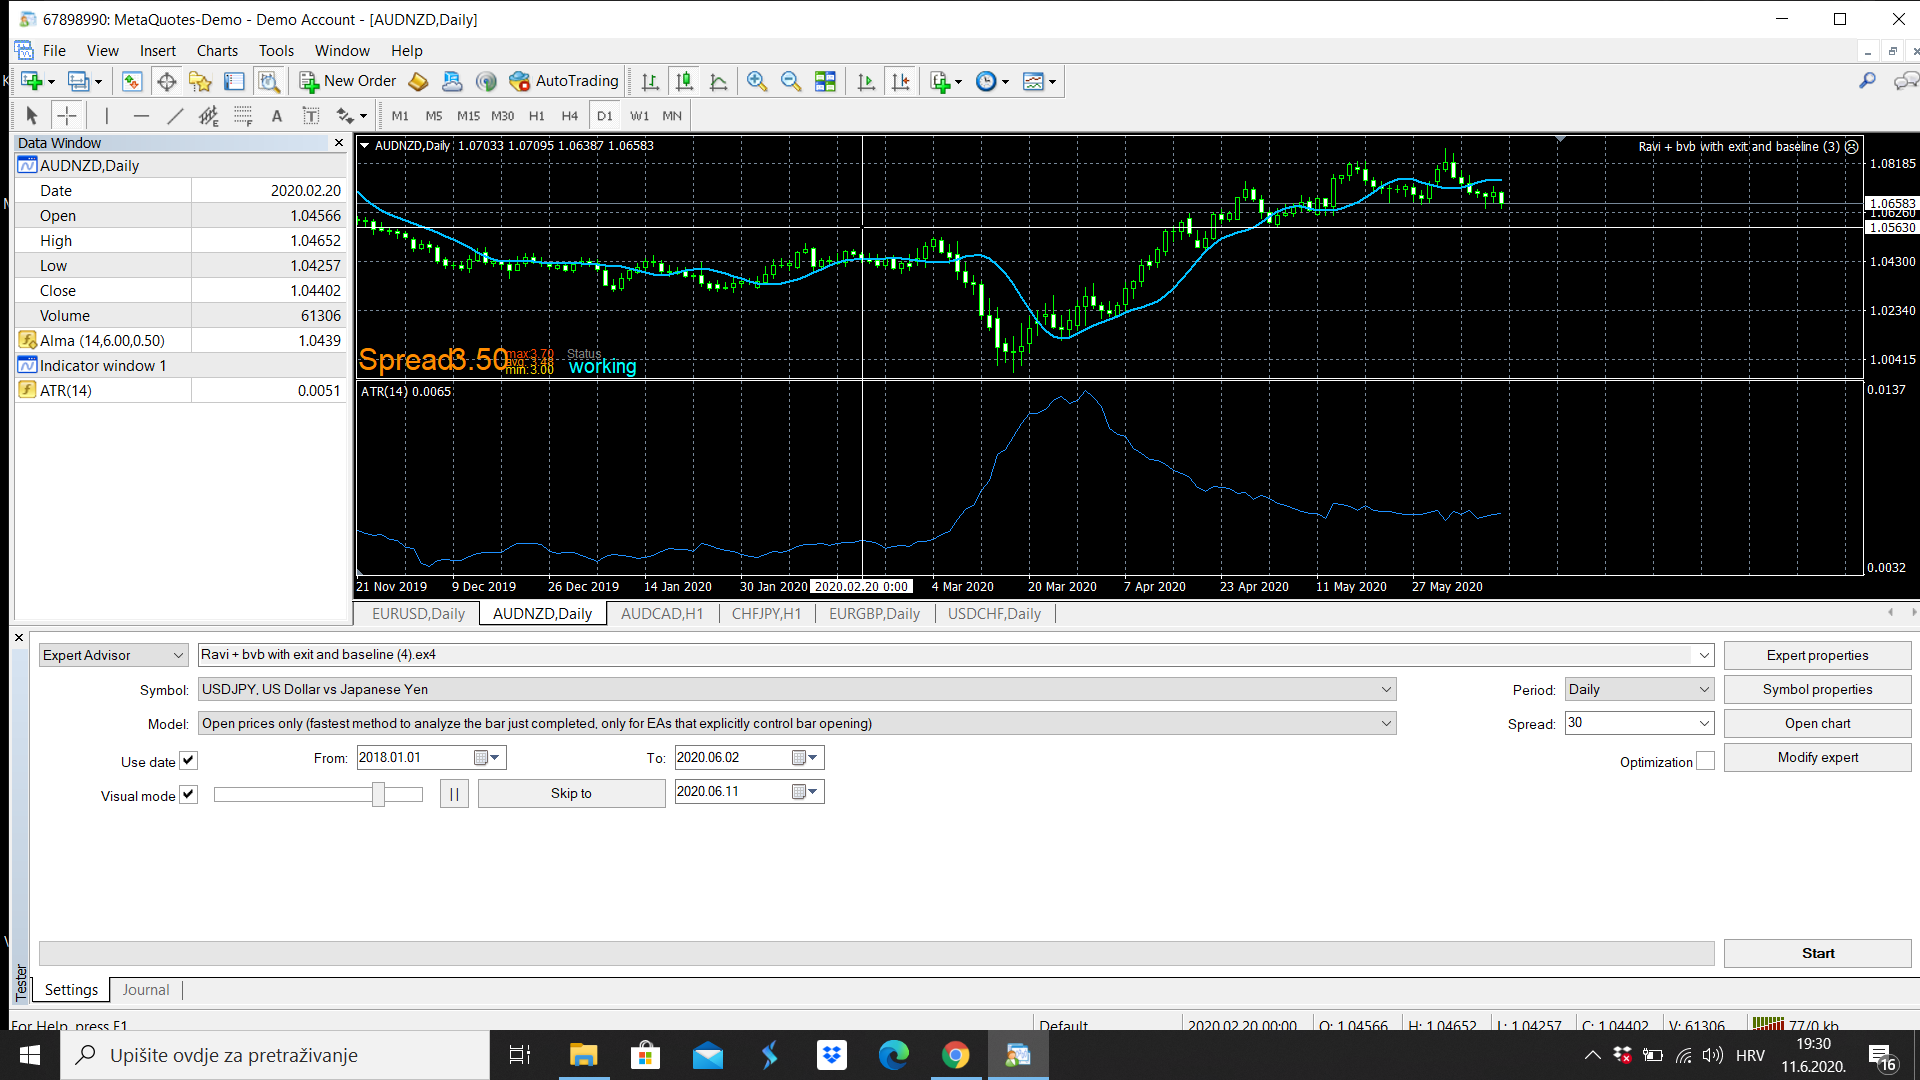Select the horizontal line tool
1920x1080 pixels.
141,116
